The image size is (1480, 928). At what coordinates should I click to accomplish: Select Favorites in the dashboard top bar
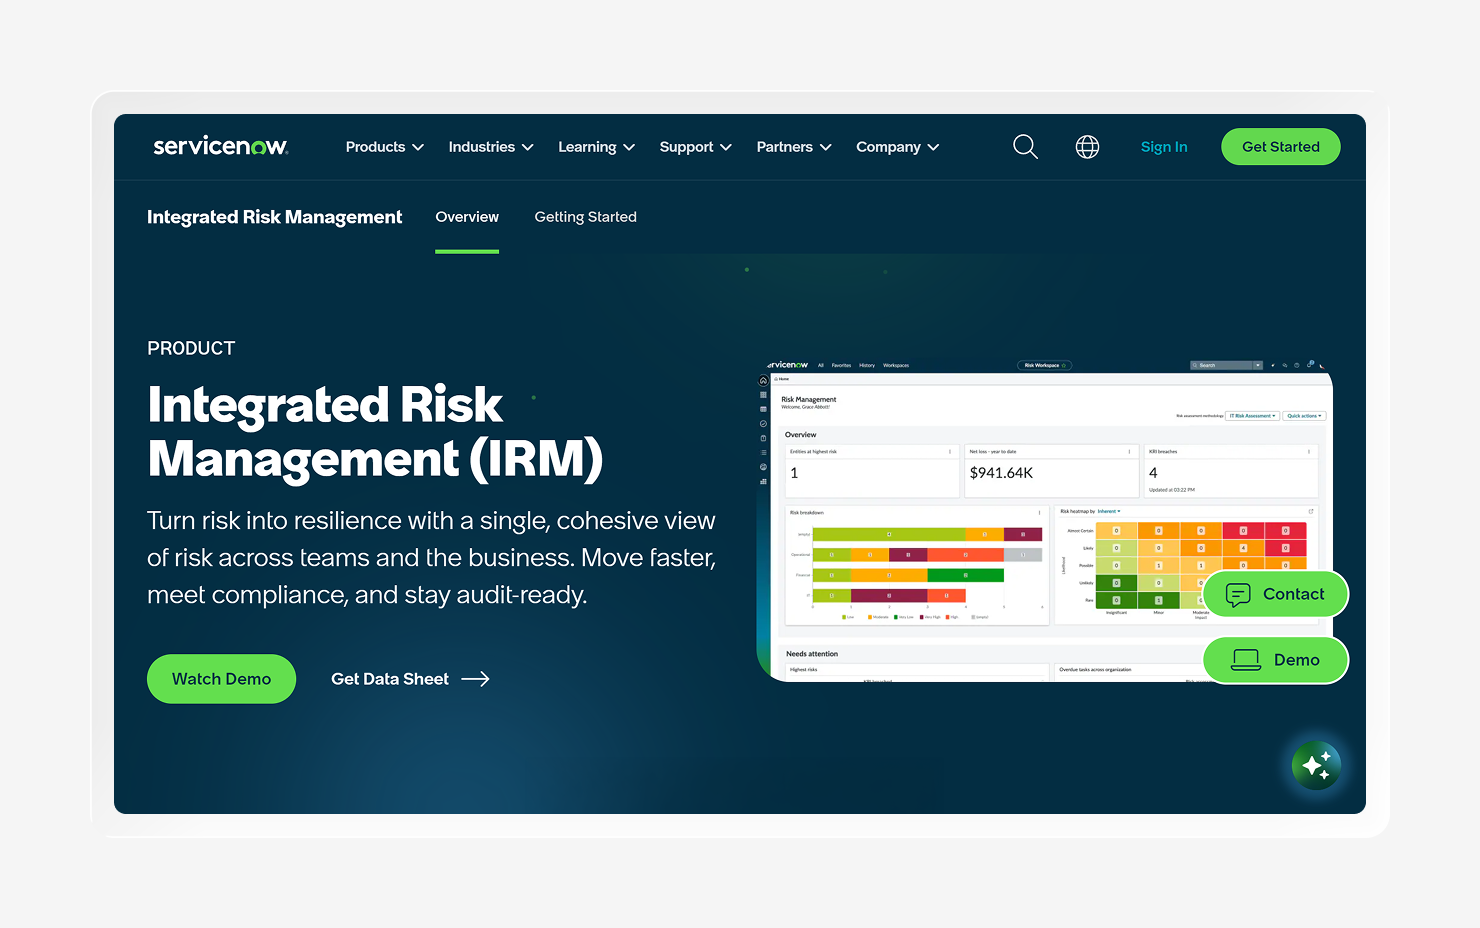(841, 366)
